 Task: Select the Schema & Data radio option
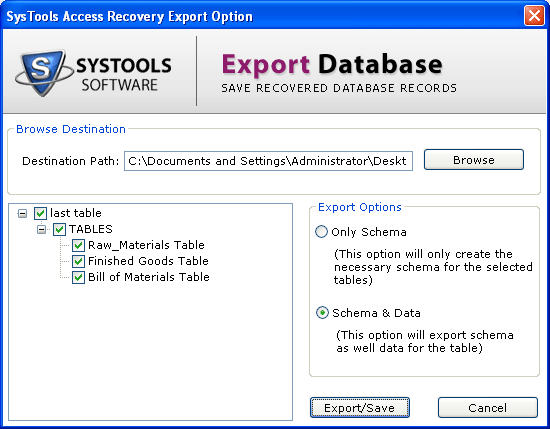[x=322, y=313]
